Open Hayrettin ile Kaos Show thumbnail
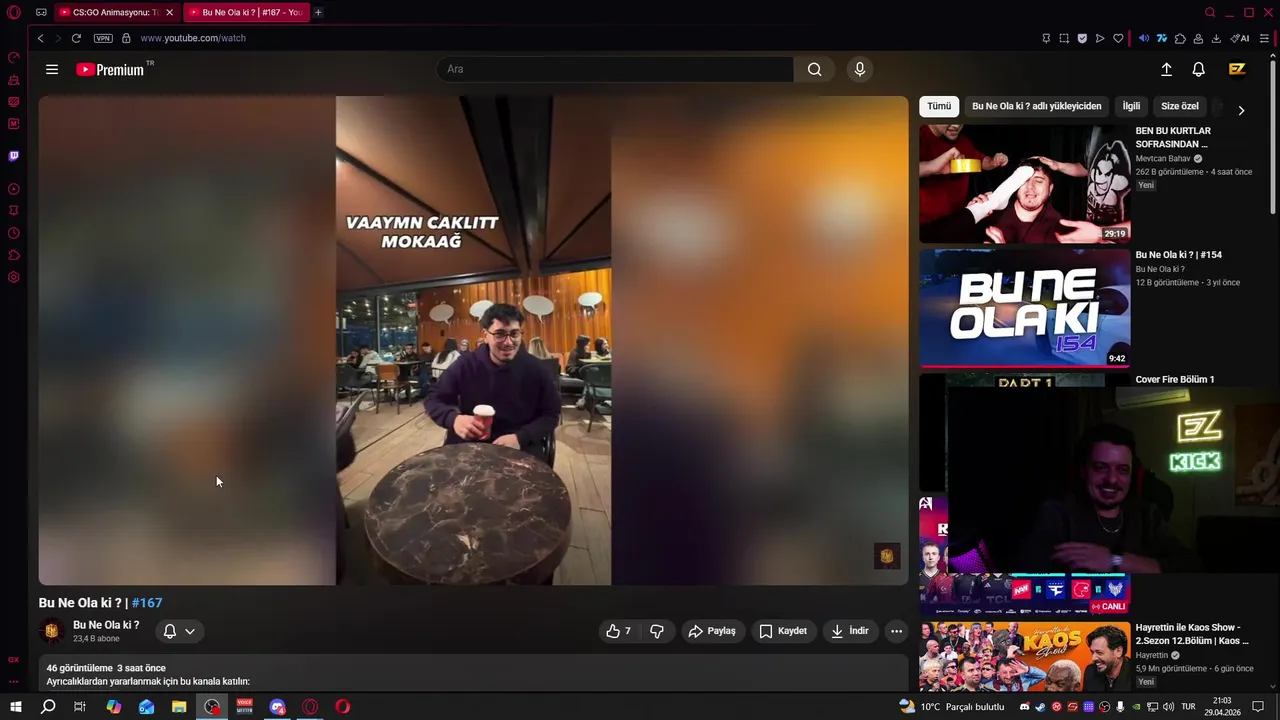Image resolution: width=1280 pixels, height=720 pixels. click(x=1025, y=657)
